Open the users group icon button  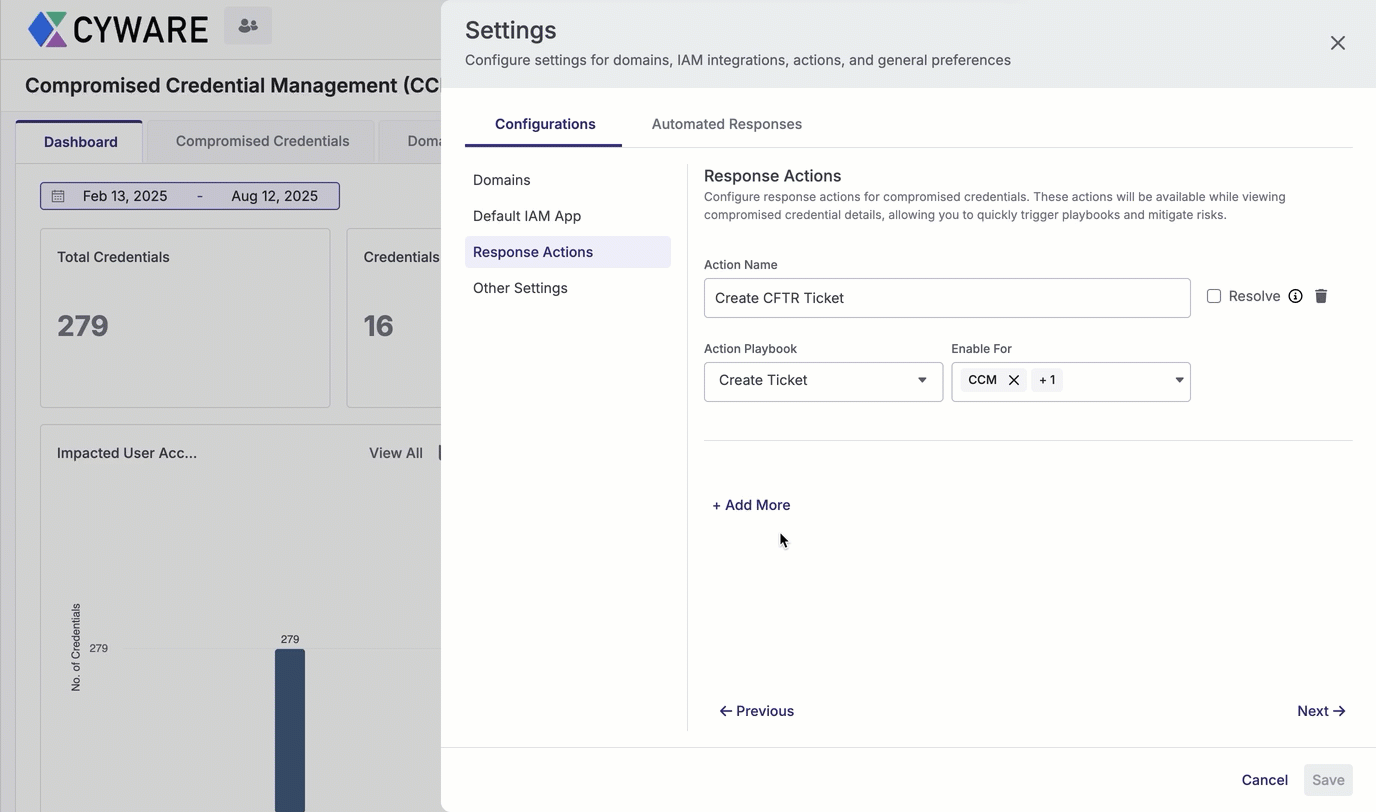[248, 26]
